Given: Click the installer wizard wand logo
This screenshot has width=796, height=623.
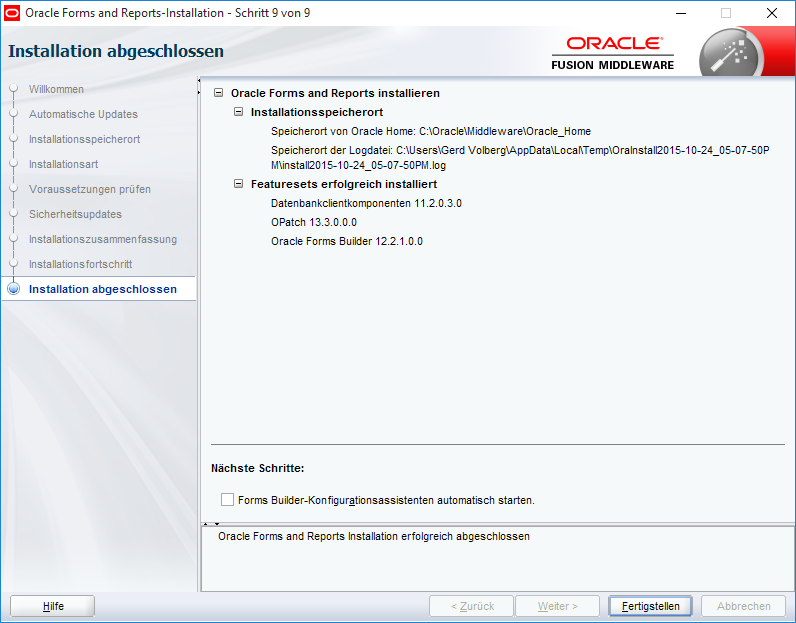Looking at the screenshot, I should point(731,54).
